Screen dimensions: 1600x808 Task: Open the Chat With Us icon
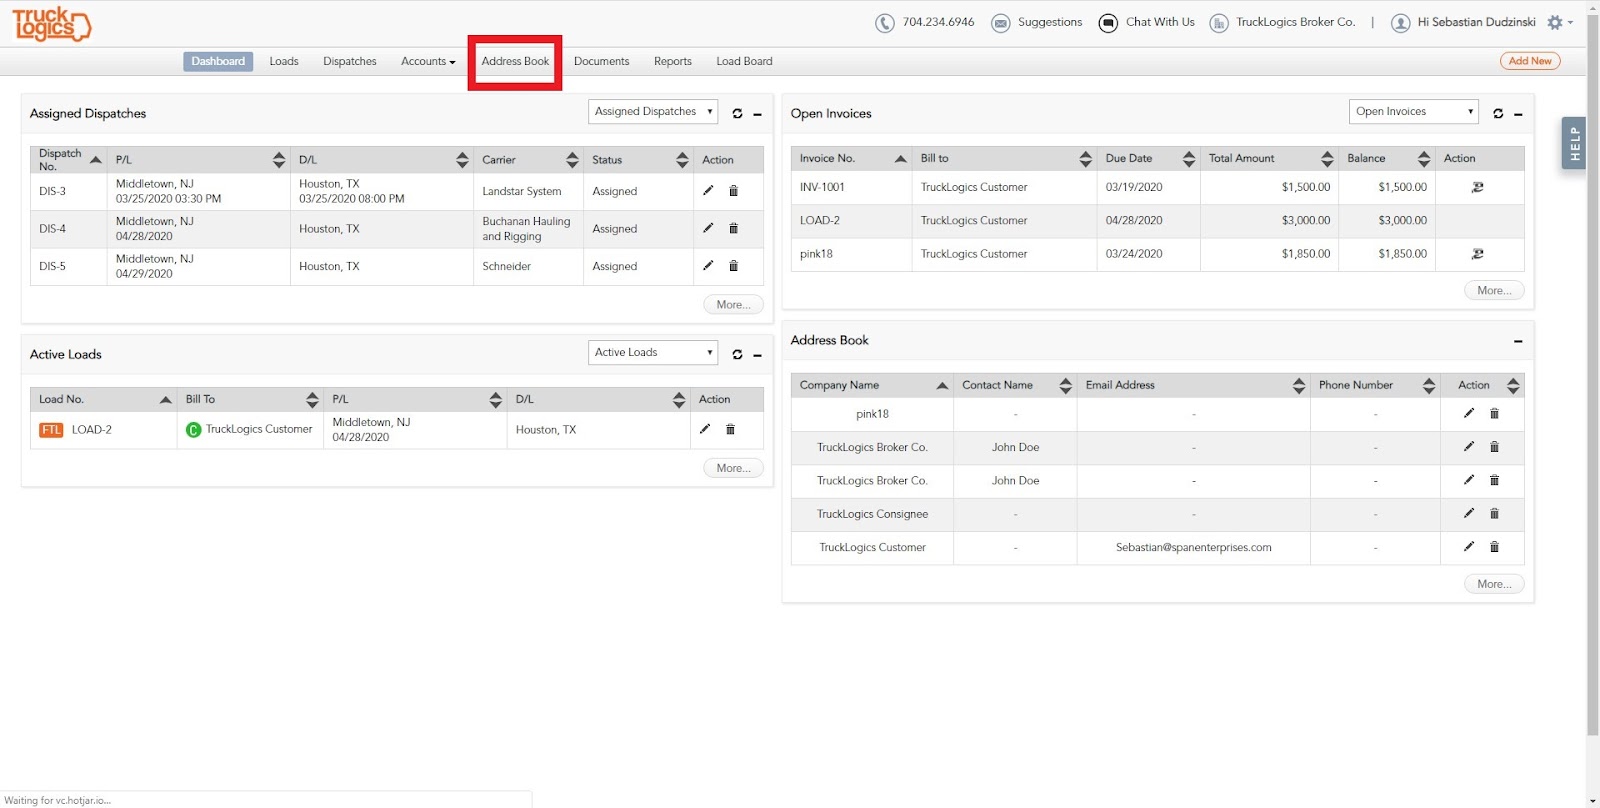pos(1108,23)
